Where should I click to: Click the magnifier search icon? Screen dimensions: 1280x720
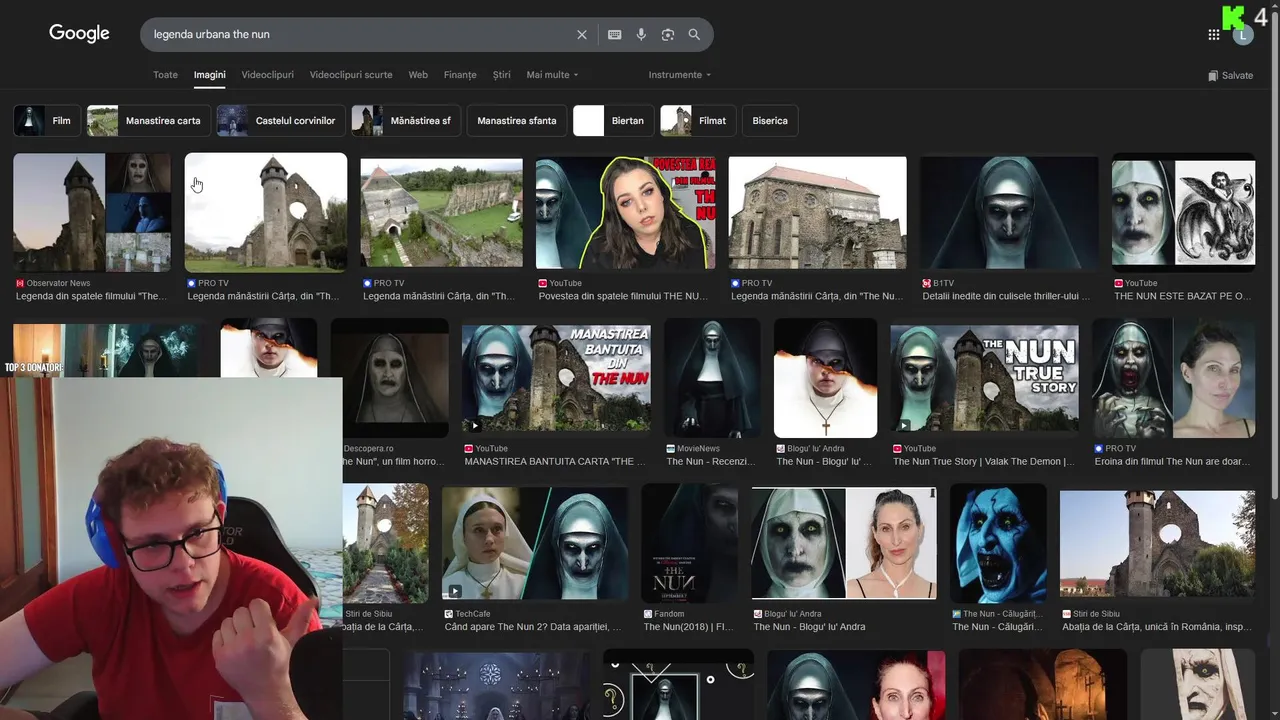[694, 35]
